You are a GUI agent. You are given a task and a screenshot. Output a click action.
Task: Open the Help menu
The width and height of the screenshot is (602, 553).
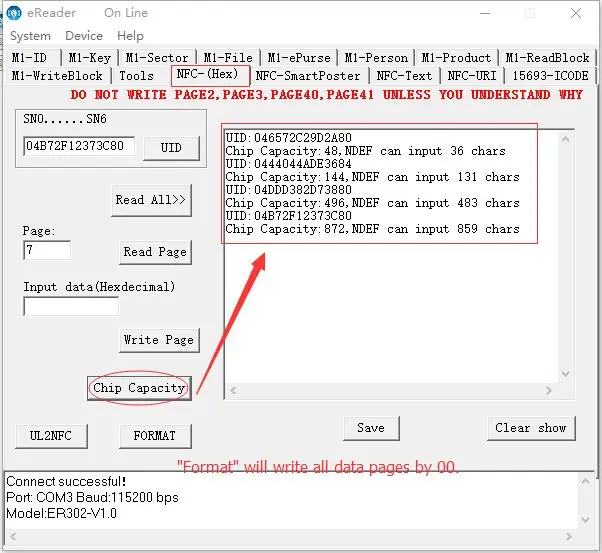coord(131,36)
